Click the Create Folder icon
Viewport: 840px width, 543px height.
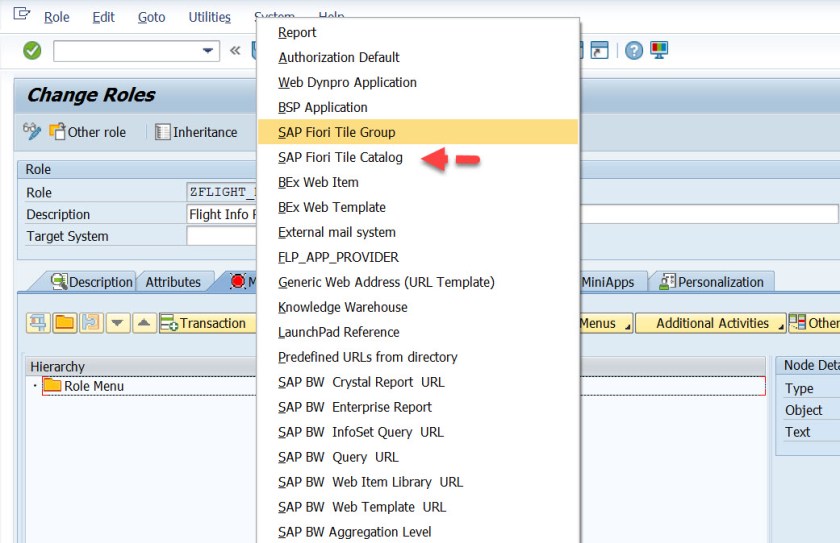65,323
